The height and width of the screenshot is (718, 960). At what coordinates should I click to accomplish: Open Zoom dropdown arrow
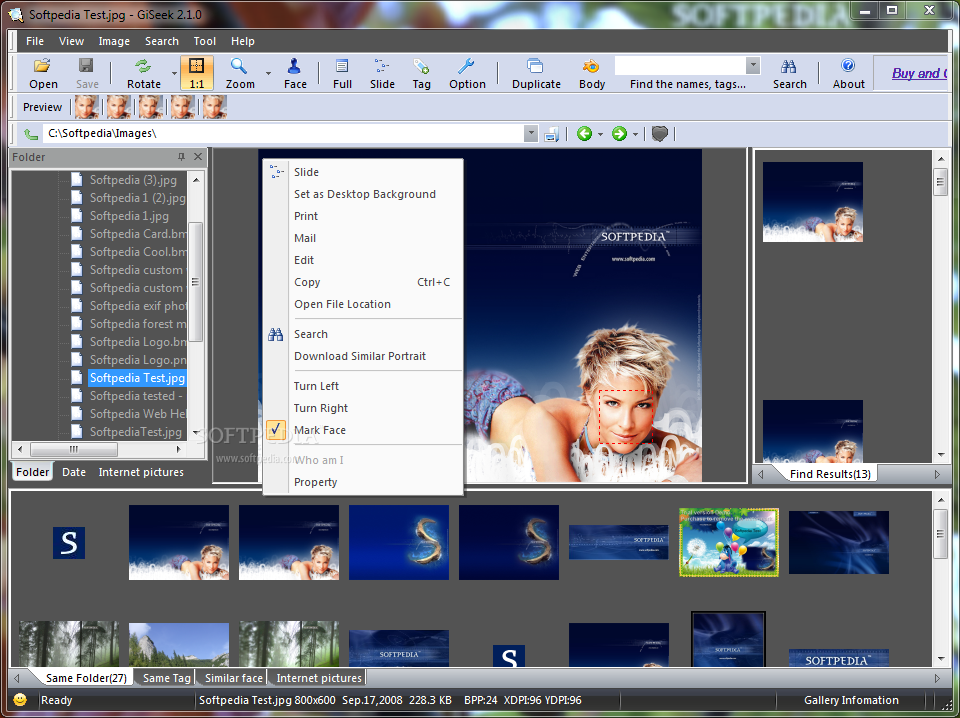[x=268, y=73]
